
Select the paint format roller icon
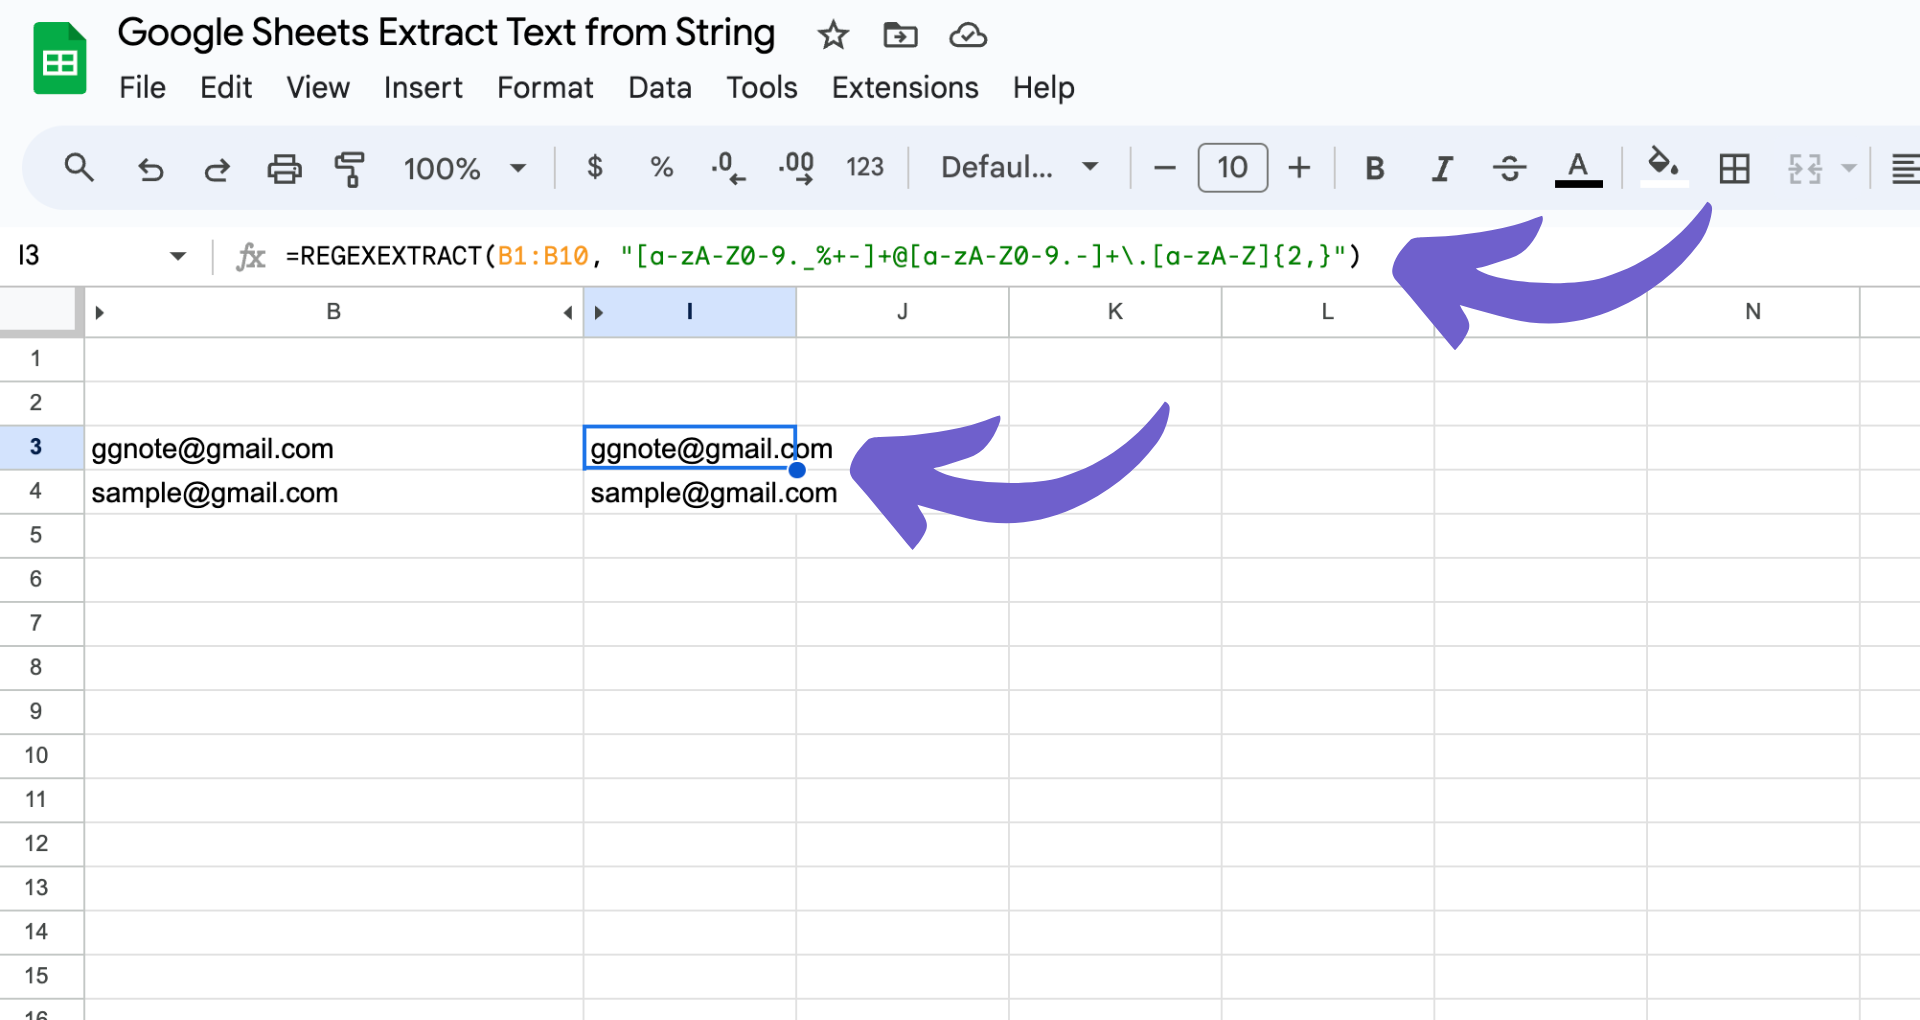click(x=350, y=169)
